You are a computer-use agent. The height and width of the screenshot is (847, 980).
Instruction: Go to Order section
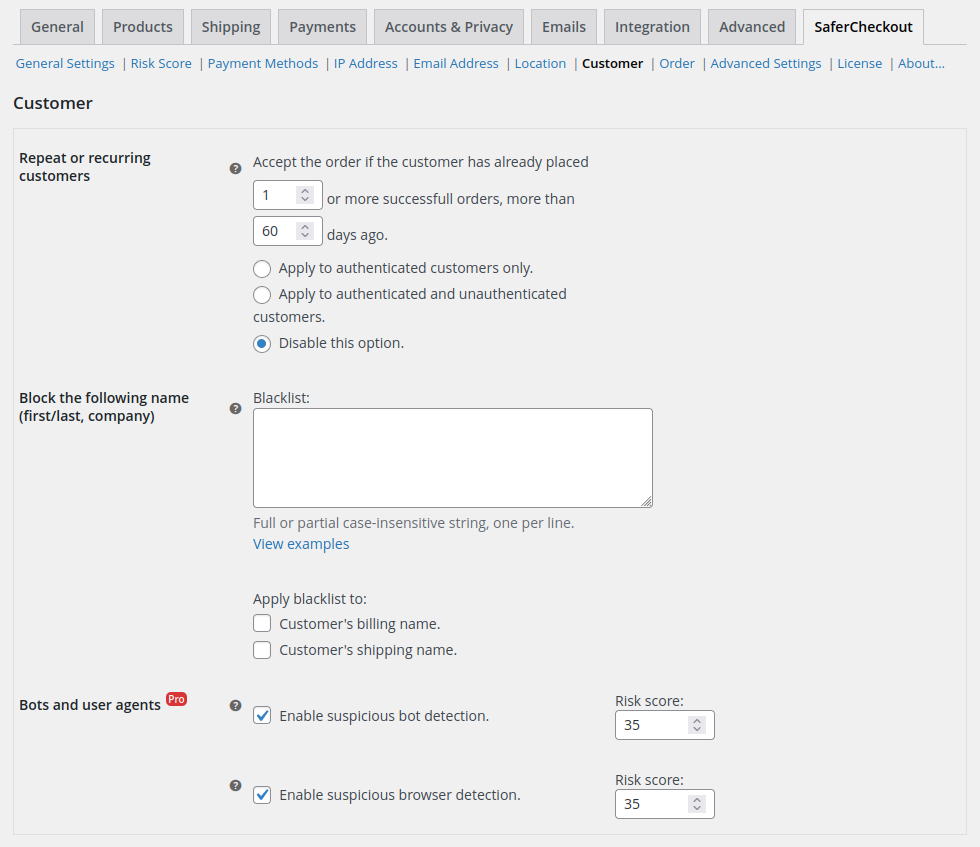[x=677, y=64]
